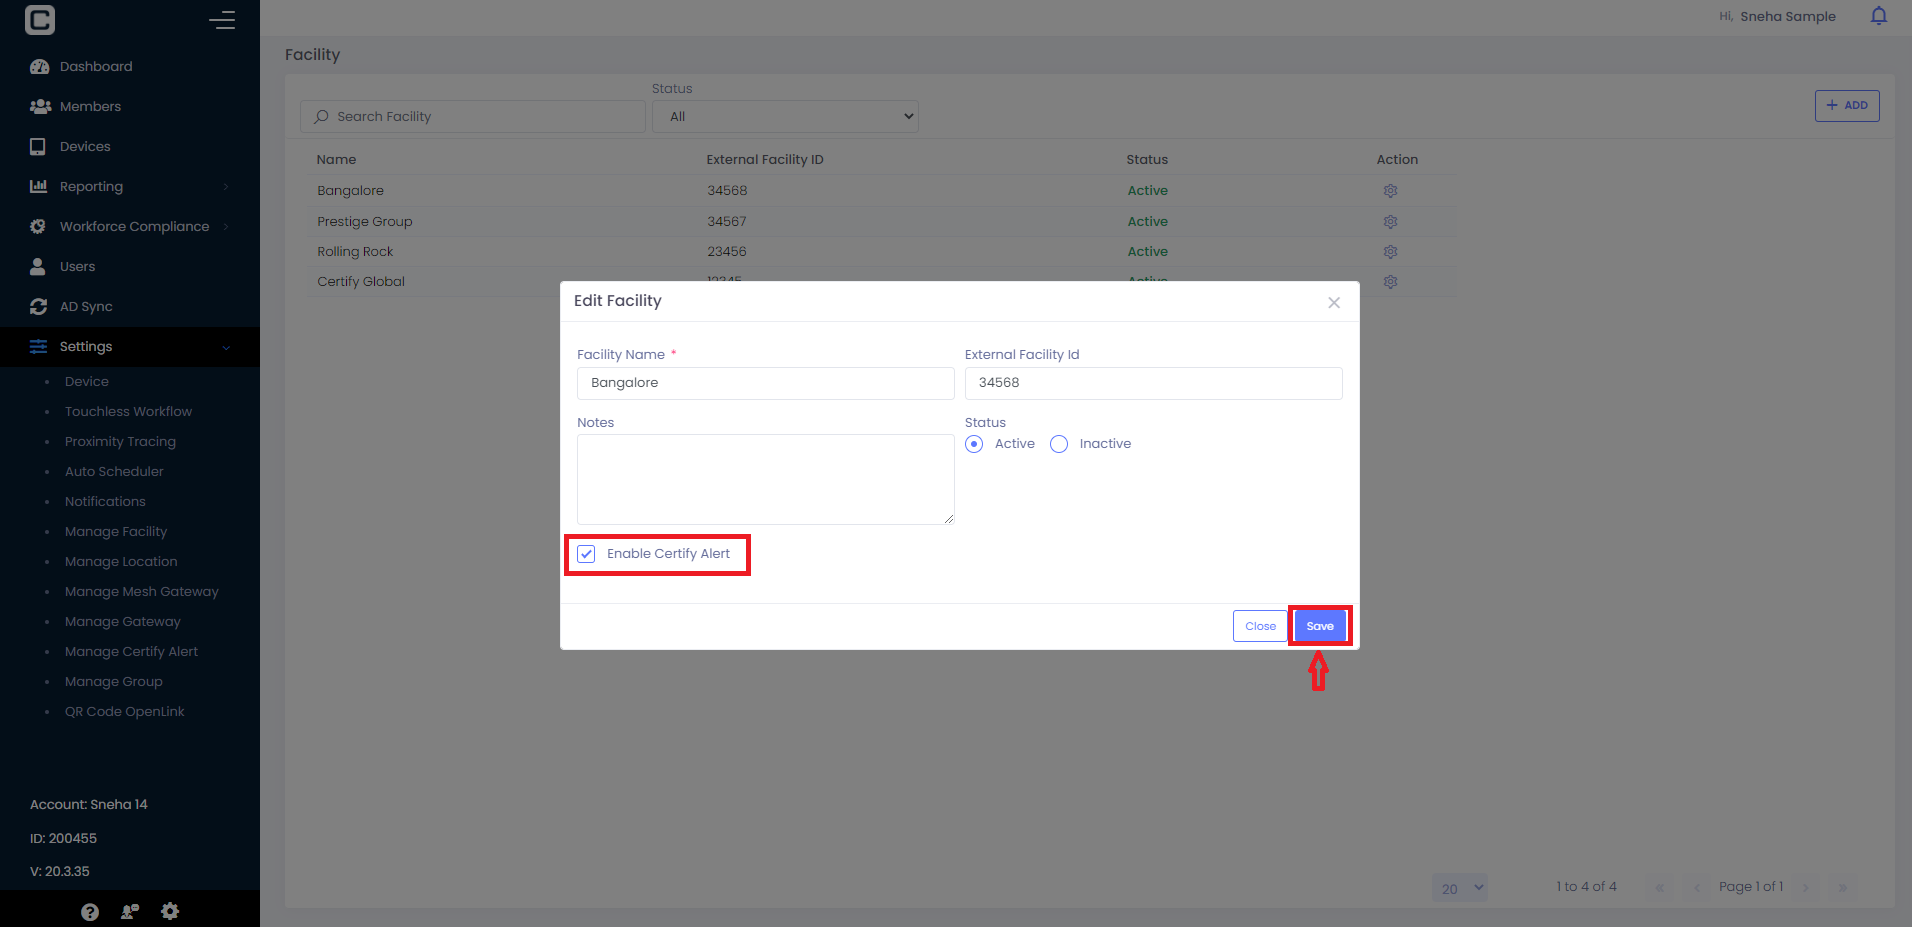
Task: Click the Settings sliders icon
Action: click(x=39, y=346)
